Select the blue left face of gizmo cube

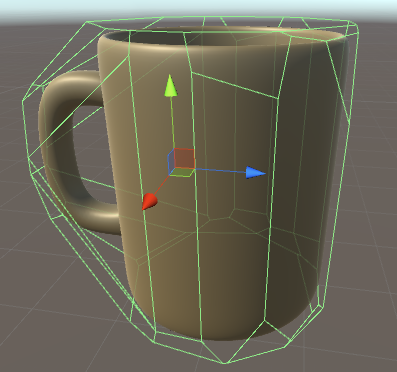coord(171,162)
